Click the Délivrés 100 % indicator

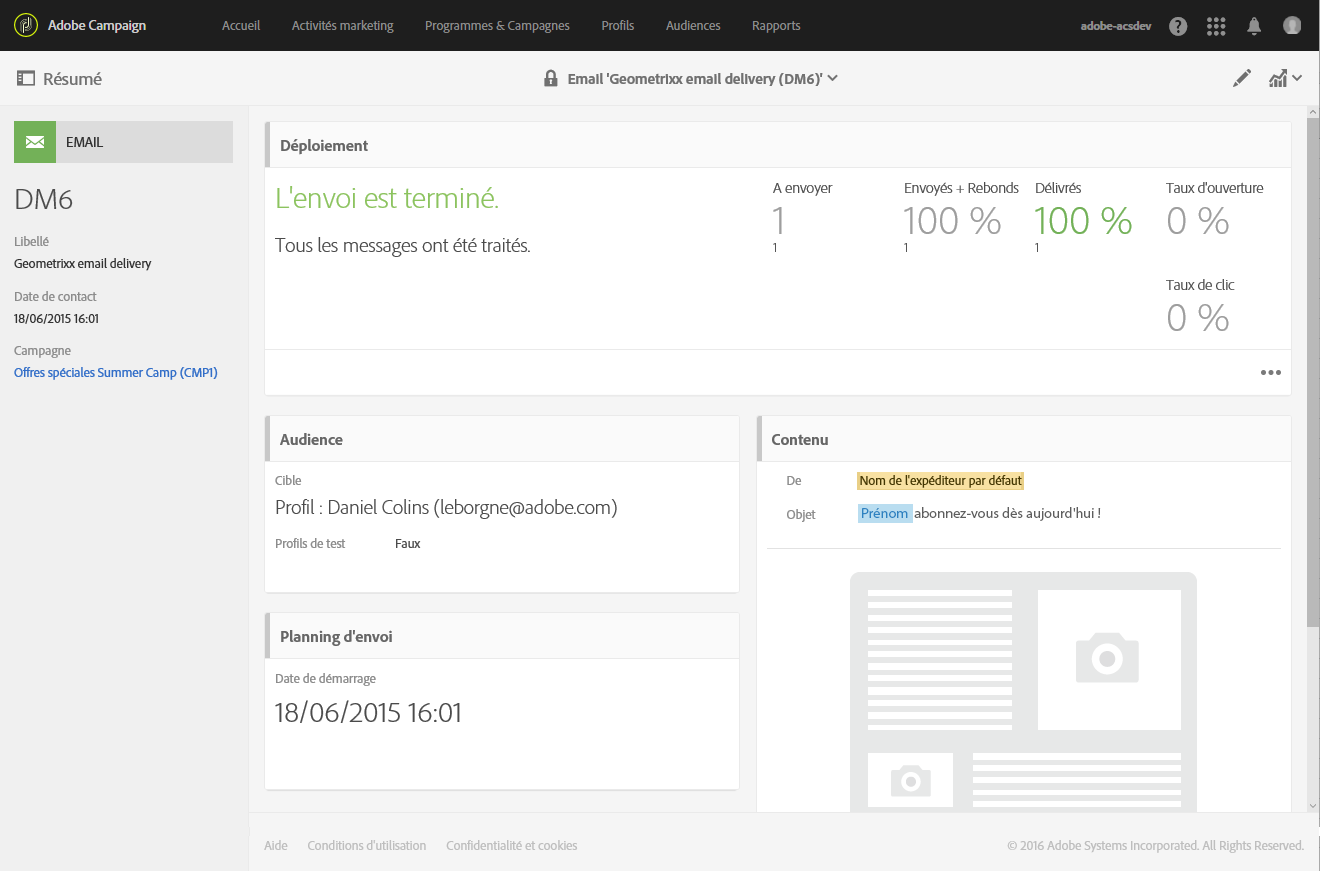pyautogui.click(x=1083, y=221)
